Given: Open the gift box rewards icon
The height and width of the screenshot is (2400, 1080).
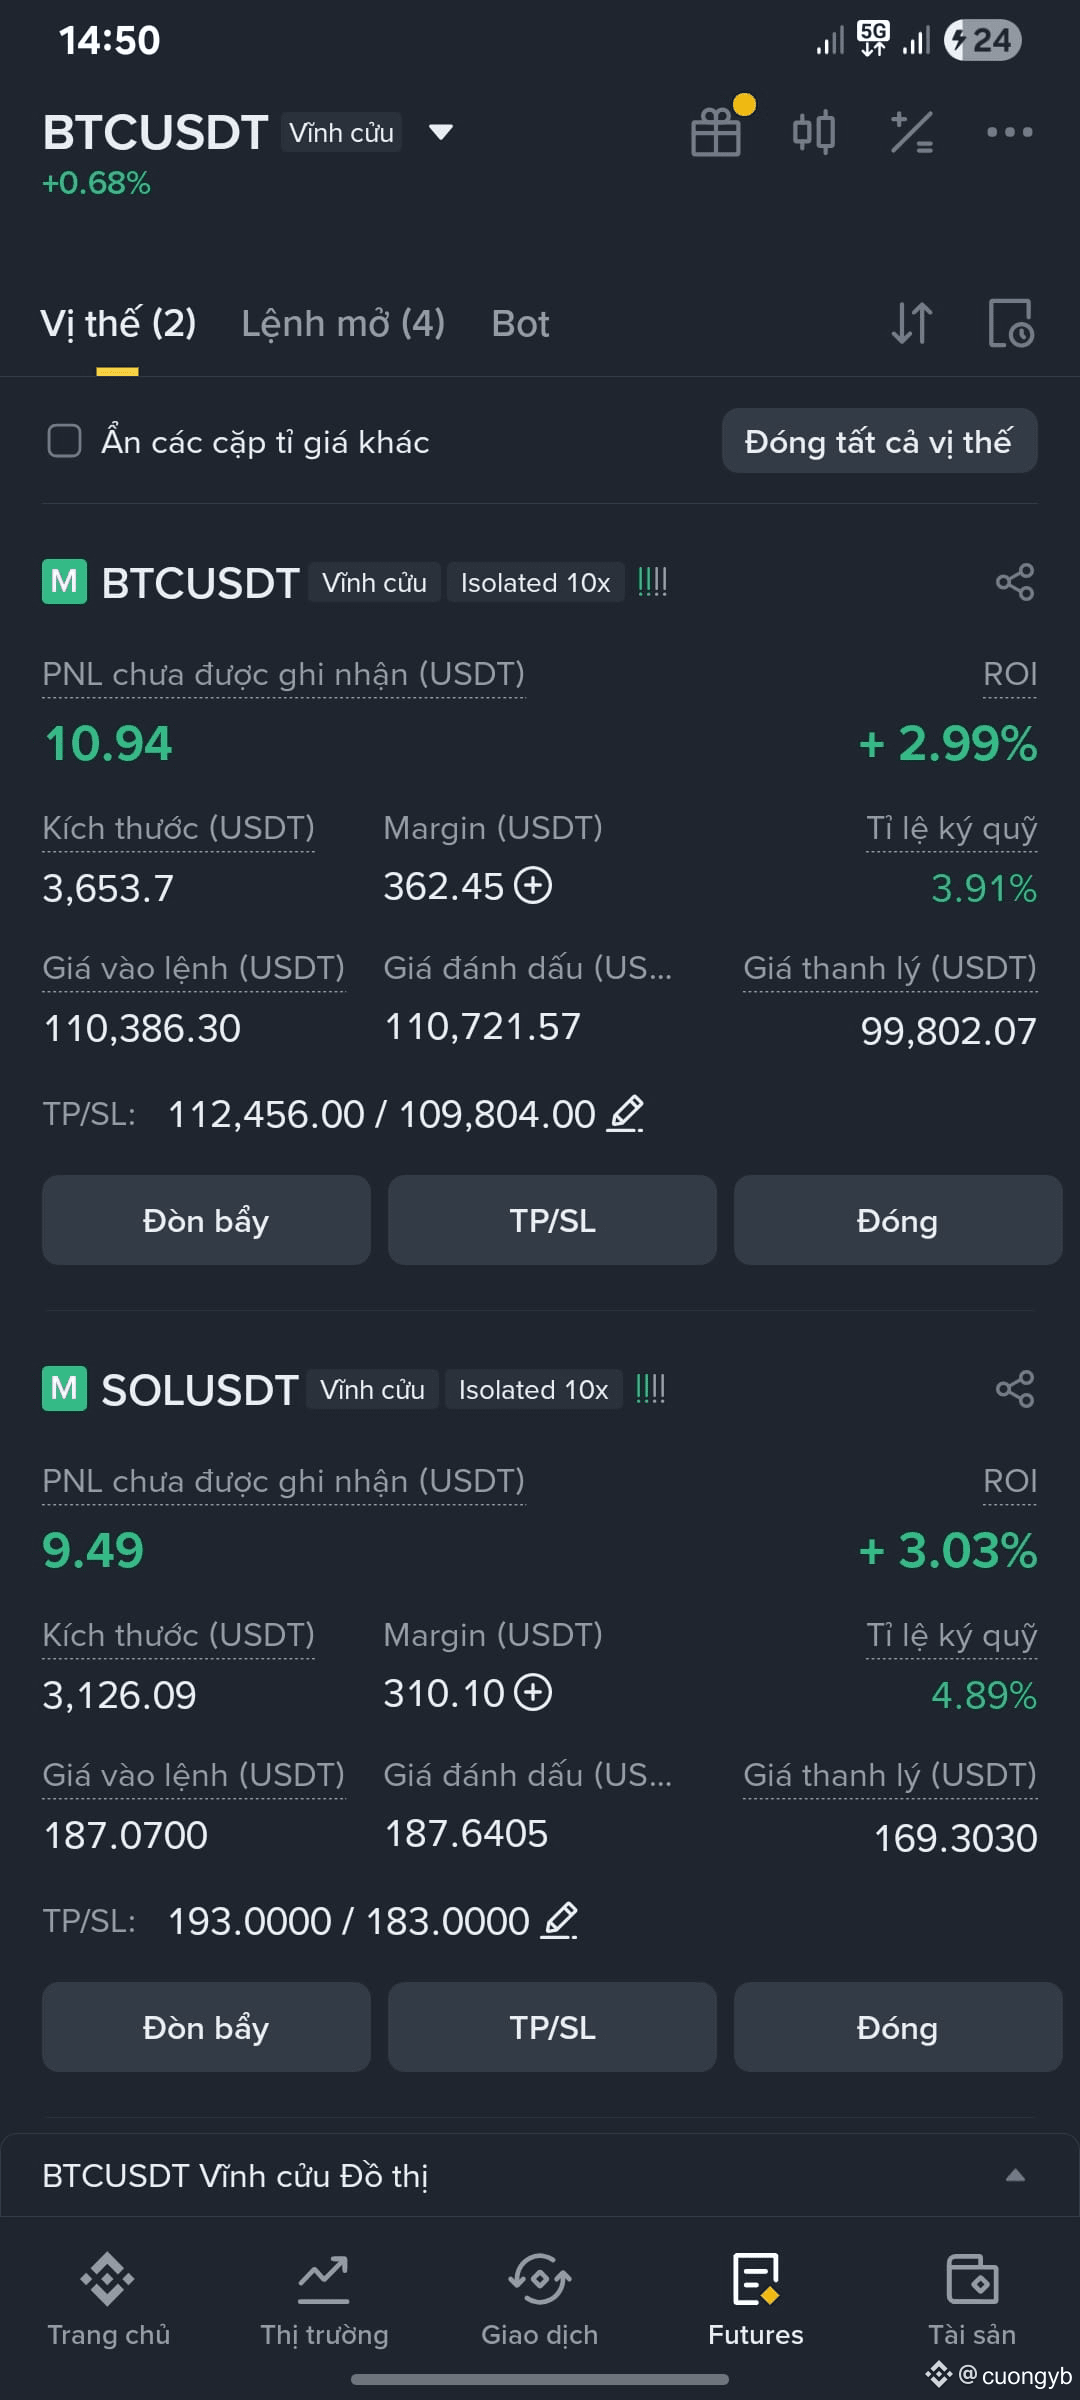Looking at the screenshot, I should pos(716,131).
